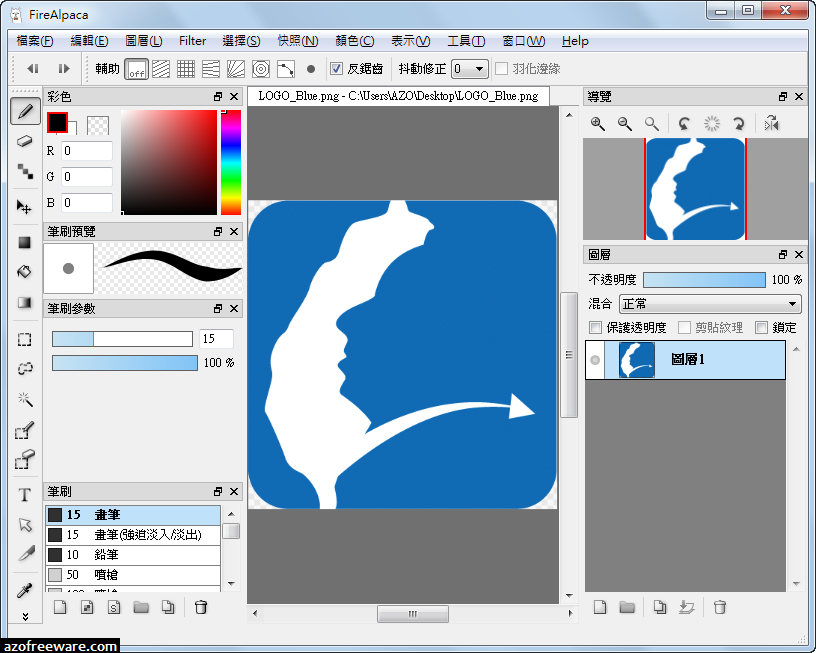The height and width of the screenshot is (653, 816).
Task: Float the 筆刷預覽 panel
Action: 218,232
